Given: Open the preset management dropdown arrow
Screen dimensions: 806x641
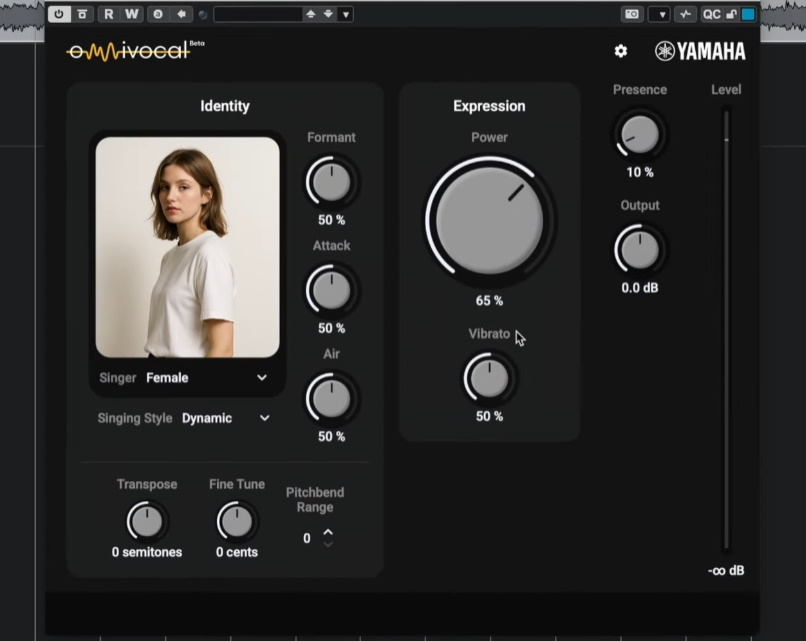Looking at the screenshot, I should (x=346, y=14).
